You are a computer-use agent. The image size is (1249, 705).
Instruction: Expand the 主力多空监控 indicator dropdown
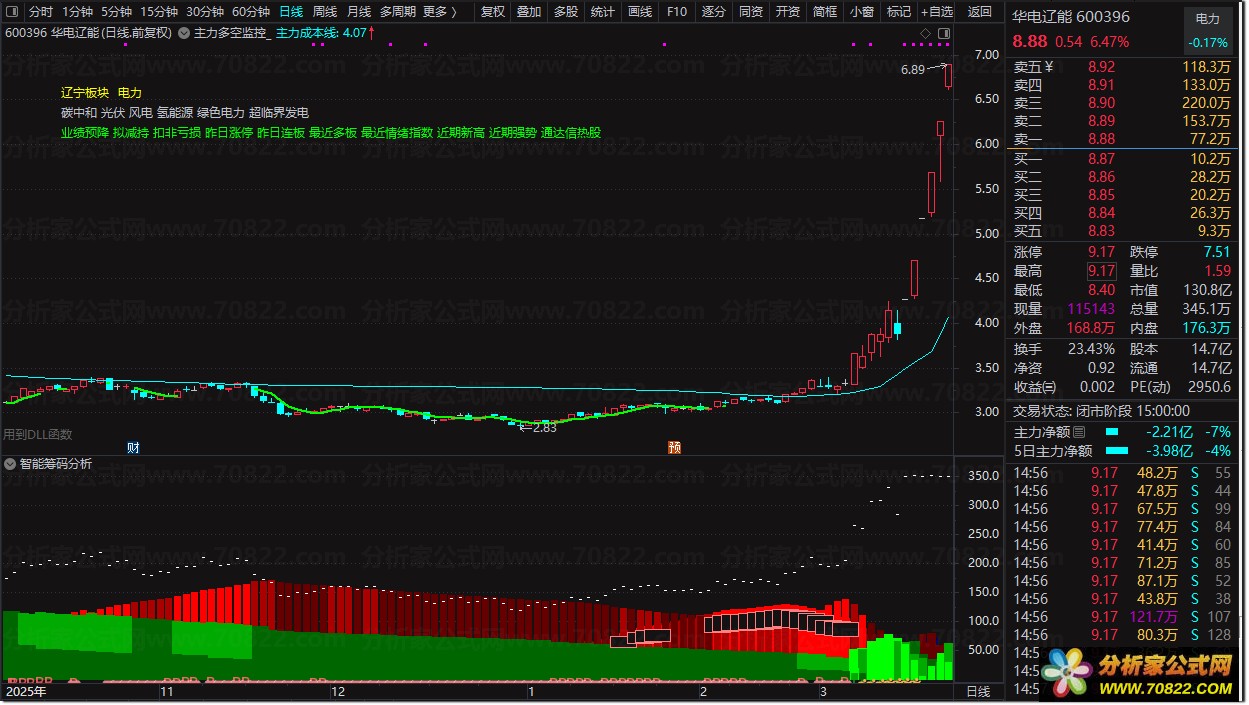click(x=184, y=33)
